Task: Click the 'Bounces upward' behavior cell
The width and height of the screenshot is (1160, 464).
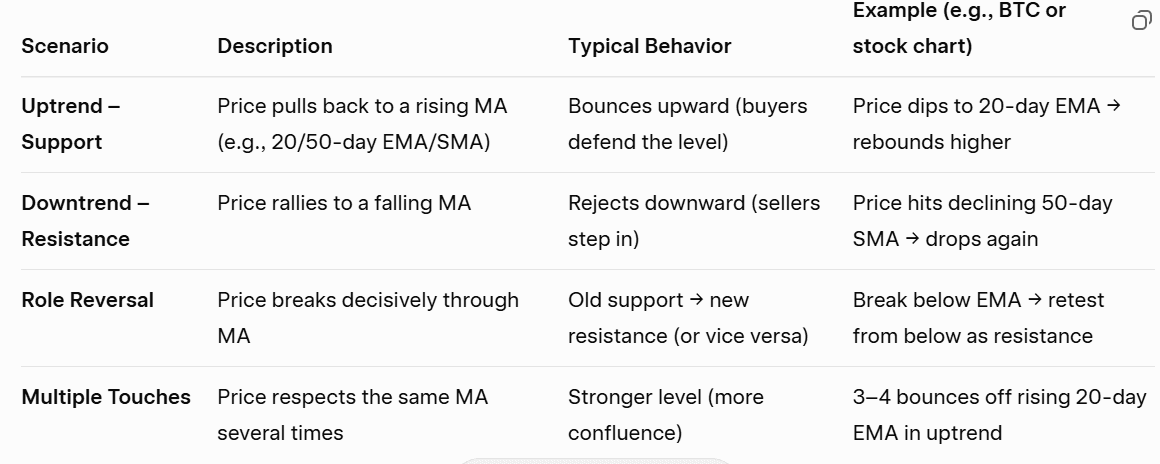Action: click(x=687, y=124)
